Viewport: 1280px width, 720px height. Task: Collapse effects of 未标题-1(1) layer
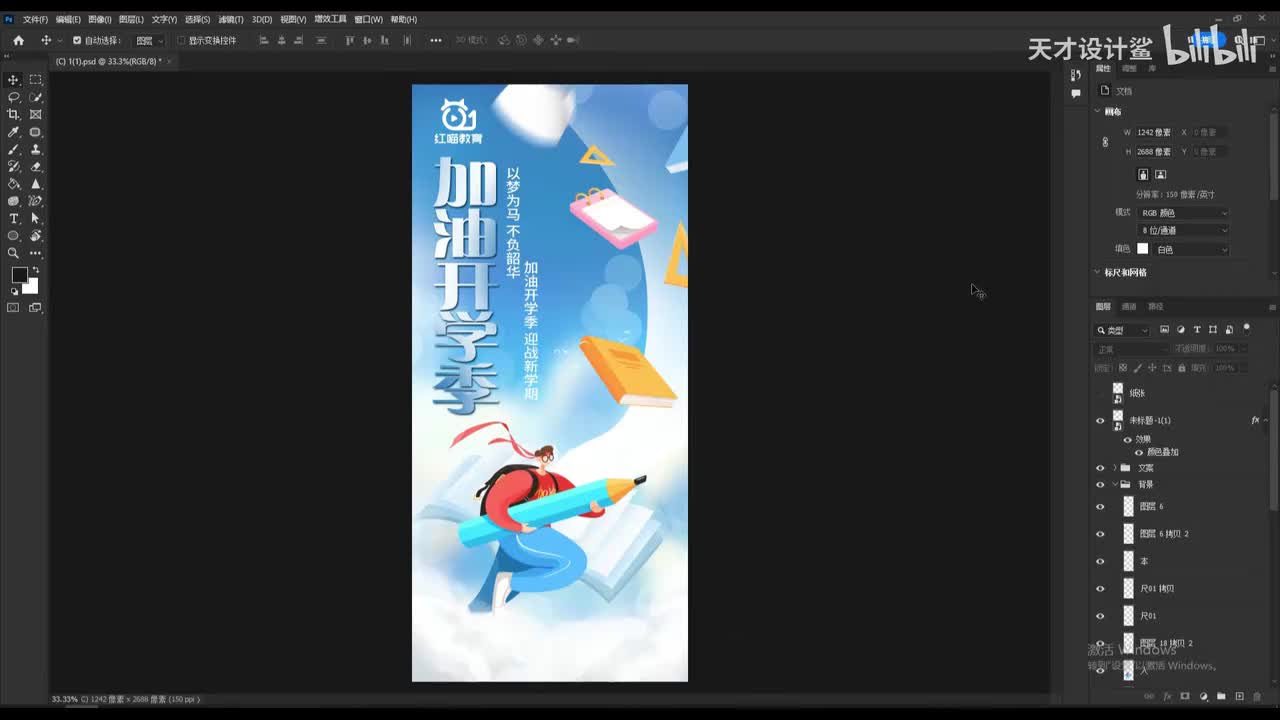coord(1266,421)
